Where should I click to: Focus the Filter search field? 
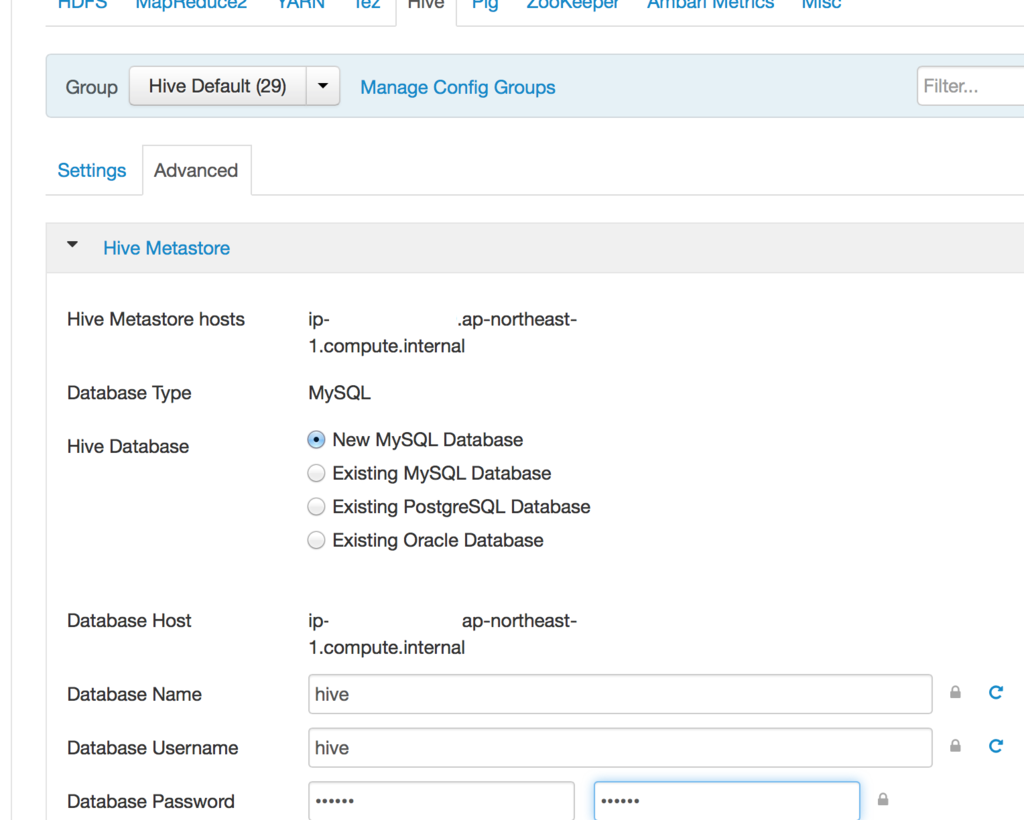970,86
